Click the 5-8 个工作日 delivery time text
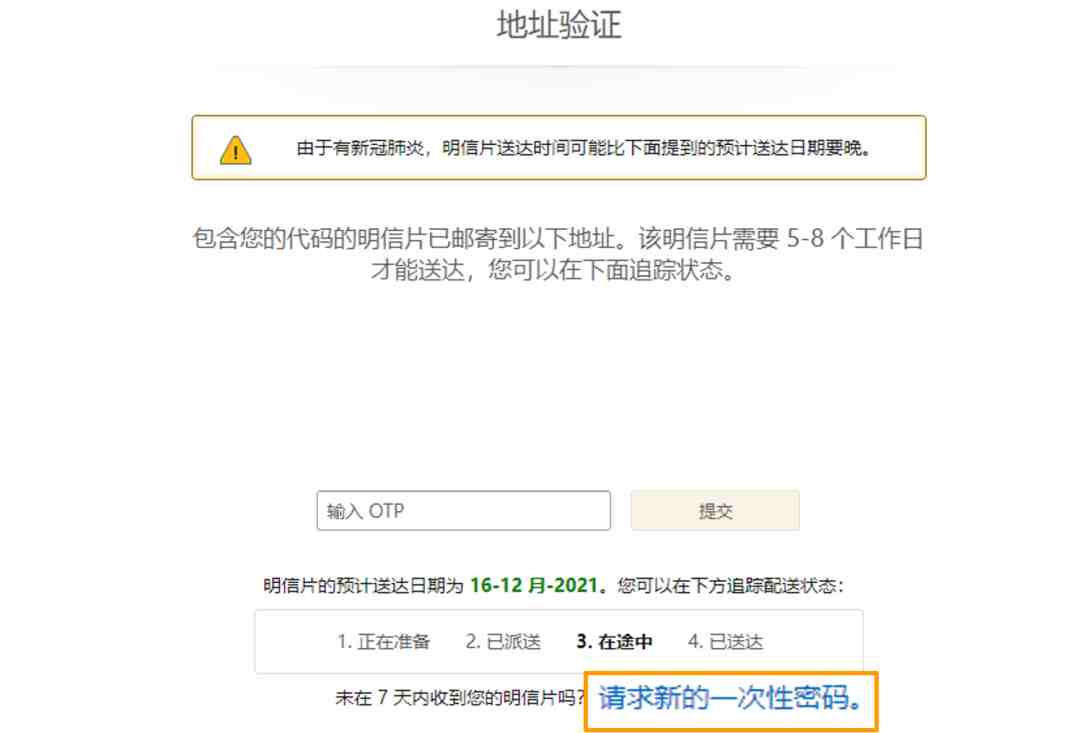This screenshot has width=1080, height=733. tap(855, 239)
